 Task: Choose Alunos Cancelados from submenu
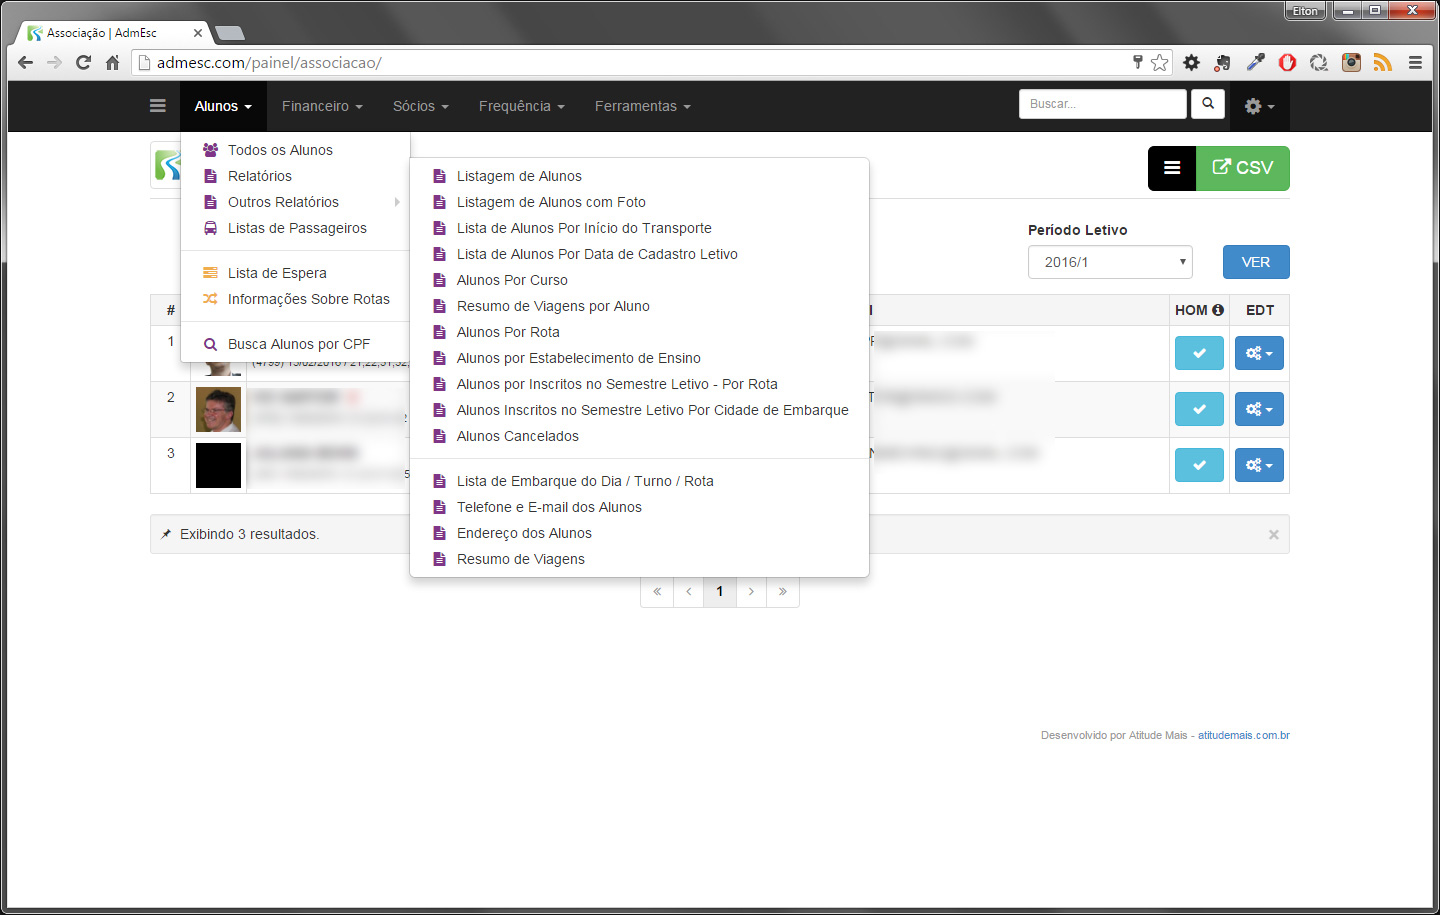517,436
